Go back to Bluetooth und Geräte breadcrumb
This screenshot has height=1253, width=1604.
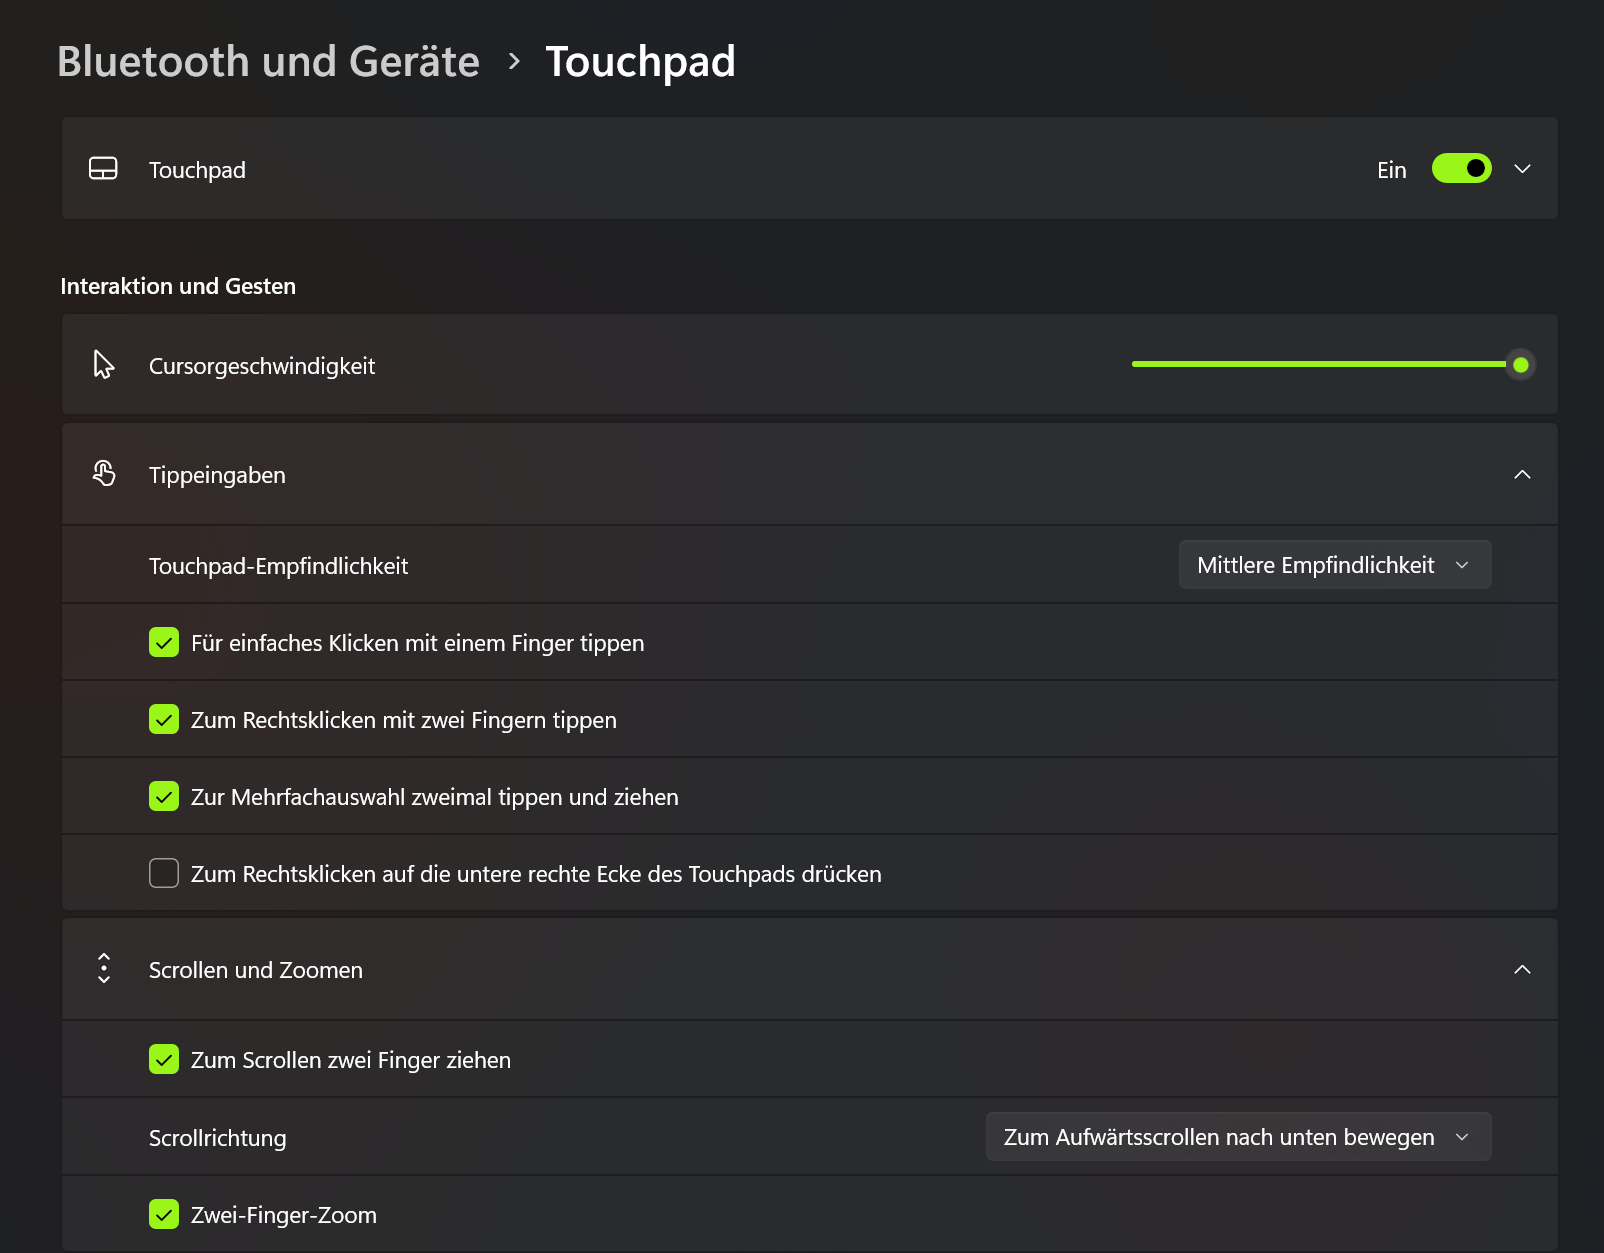click(x=268, y=61)
